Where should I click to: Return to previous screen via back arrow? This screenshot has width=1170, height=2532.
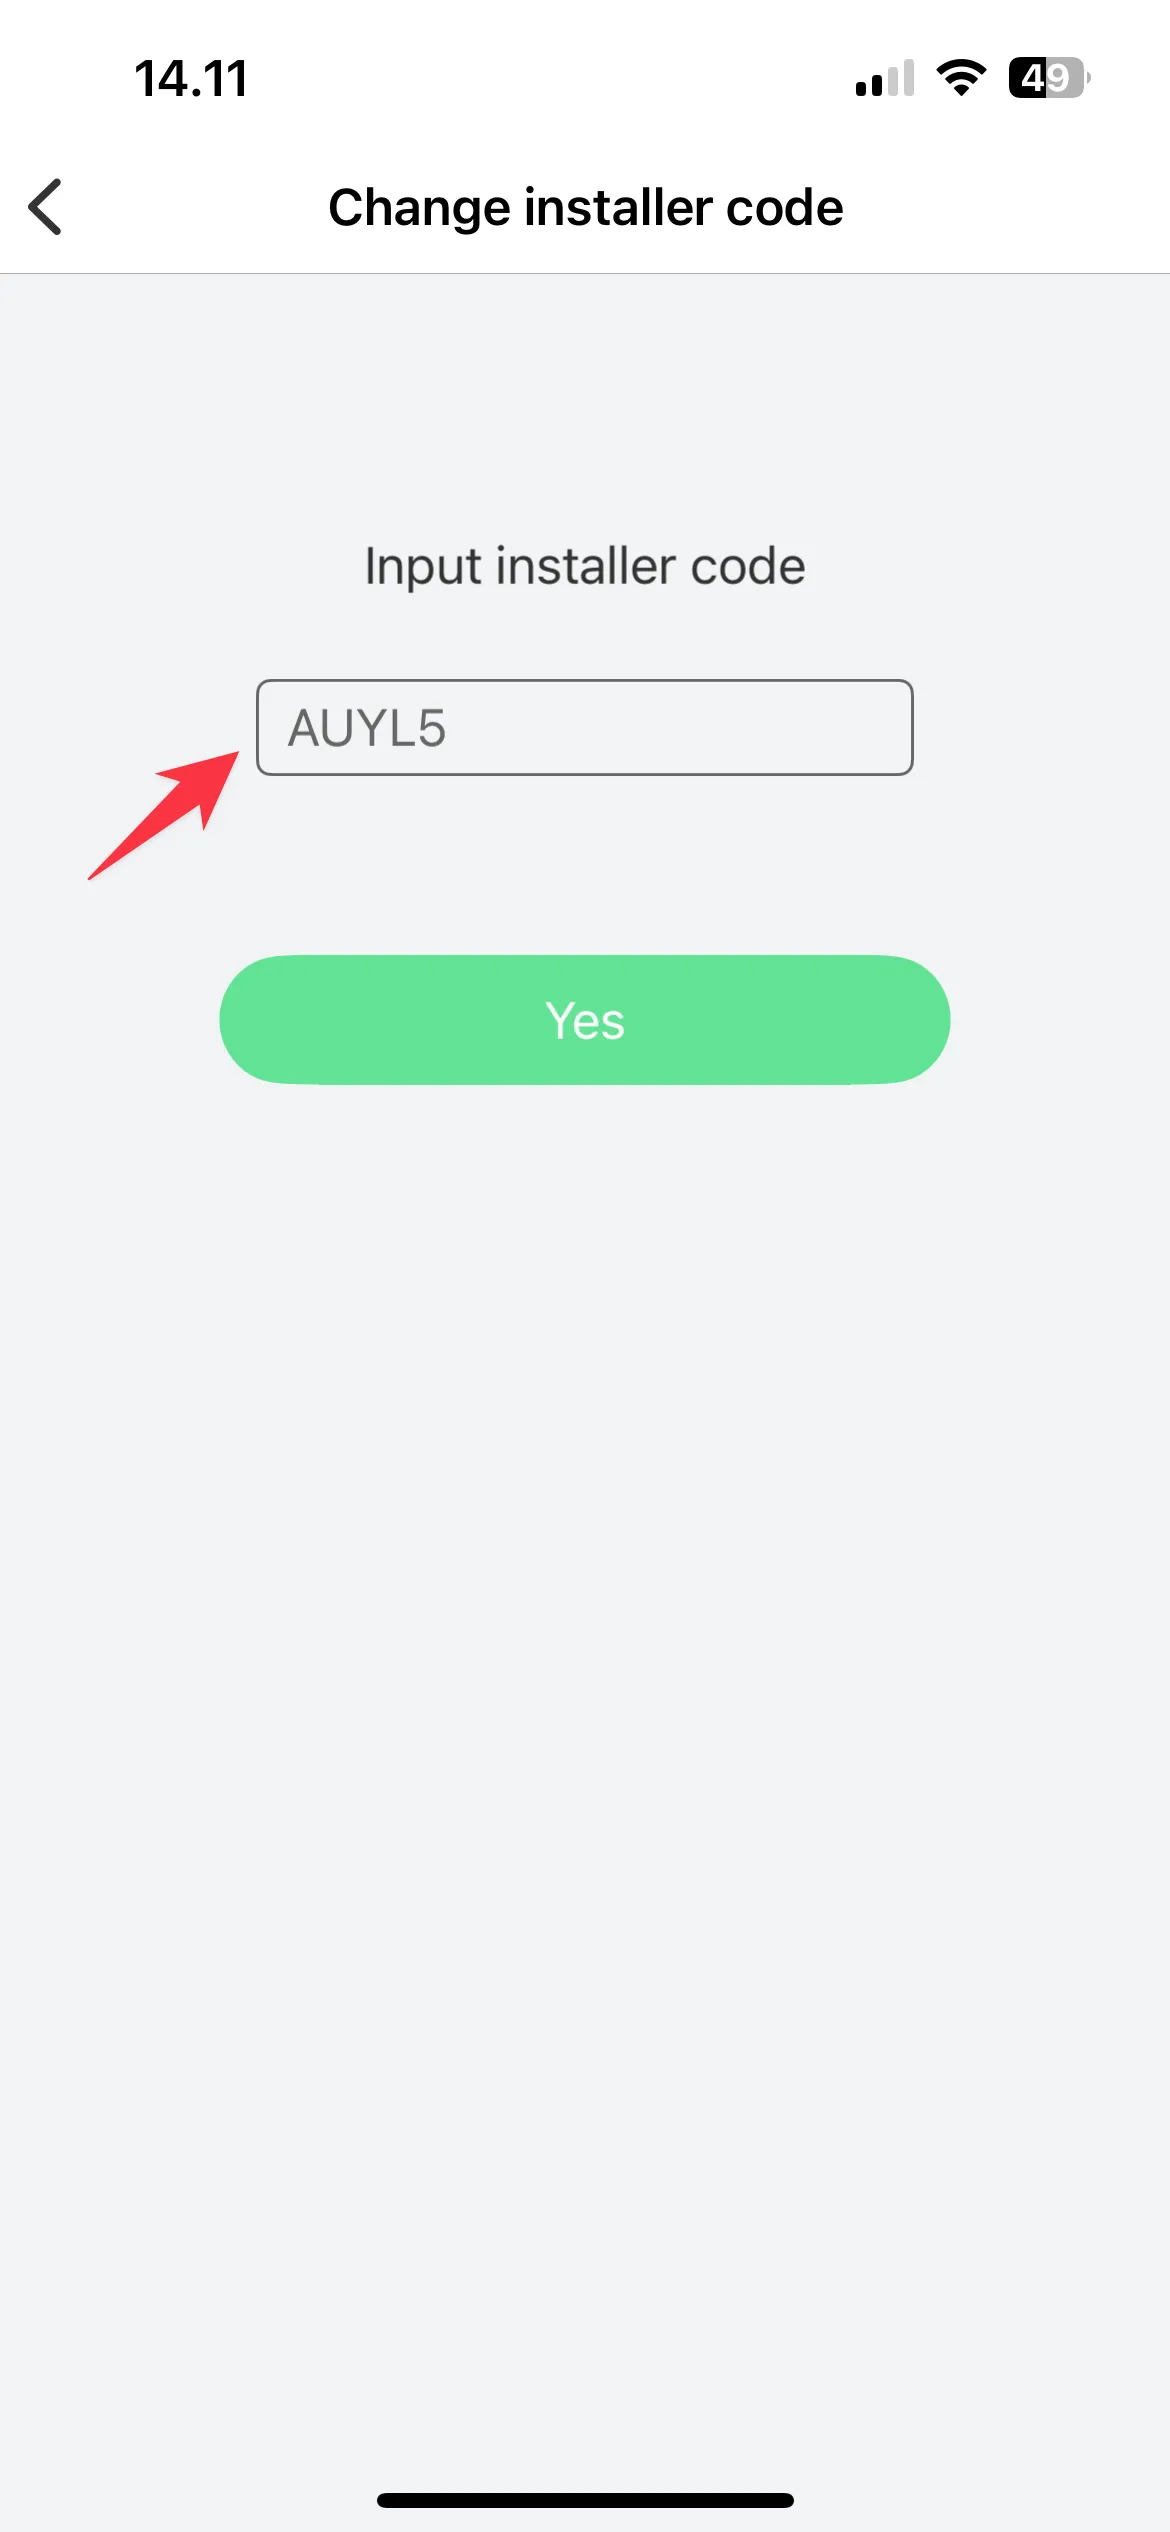click(x=45, y=207)
